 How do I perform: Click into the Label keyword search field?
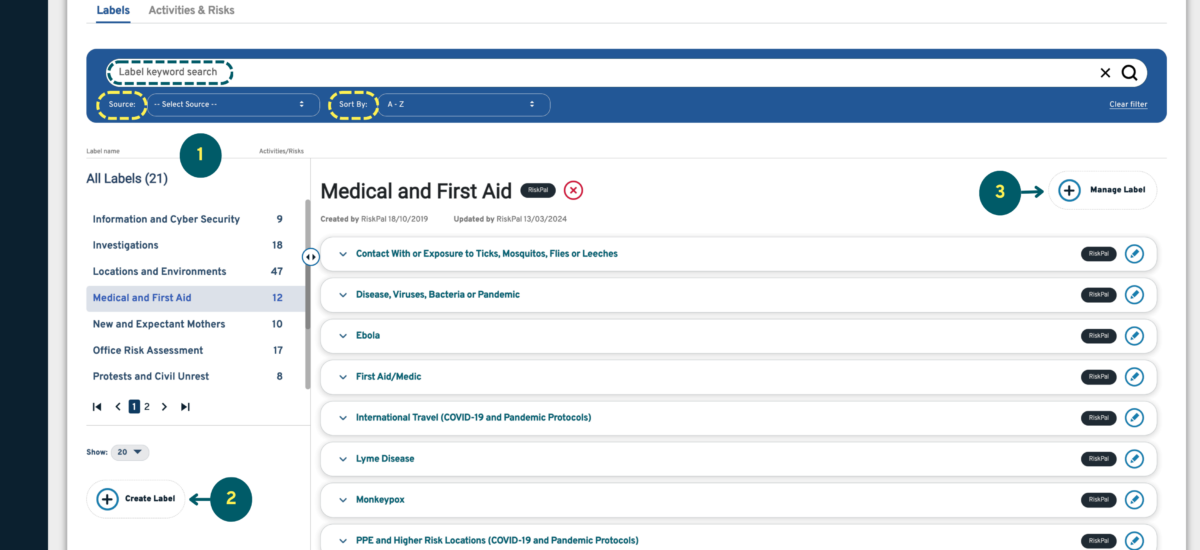point(600,73)
